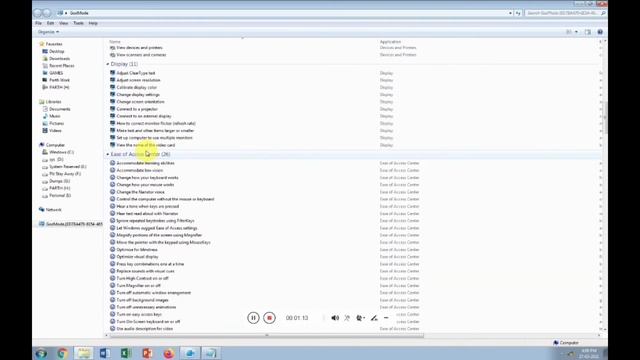Open Connect to an external display
This screenshot has height=360, width=640.
[144, 116]
